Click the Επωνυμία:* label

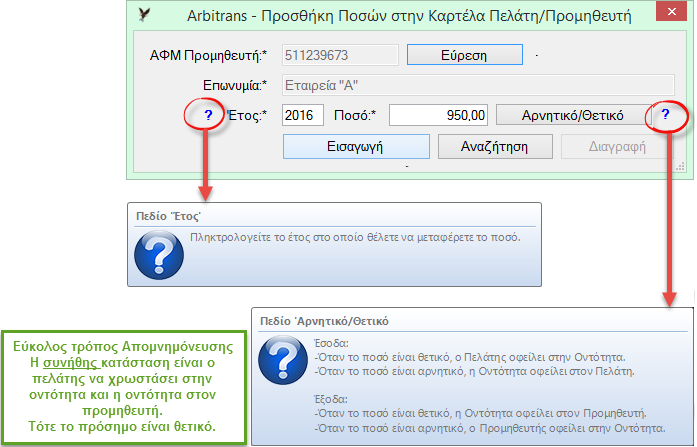point(235,85)
